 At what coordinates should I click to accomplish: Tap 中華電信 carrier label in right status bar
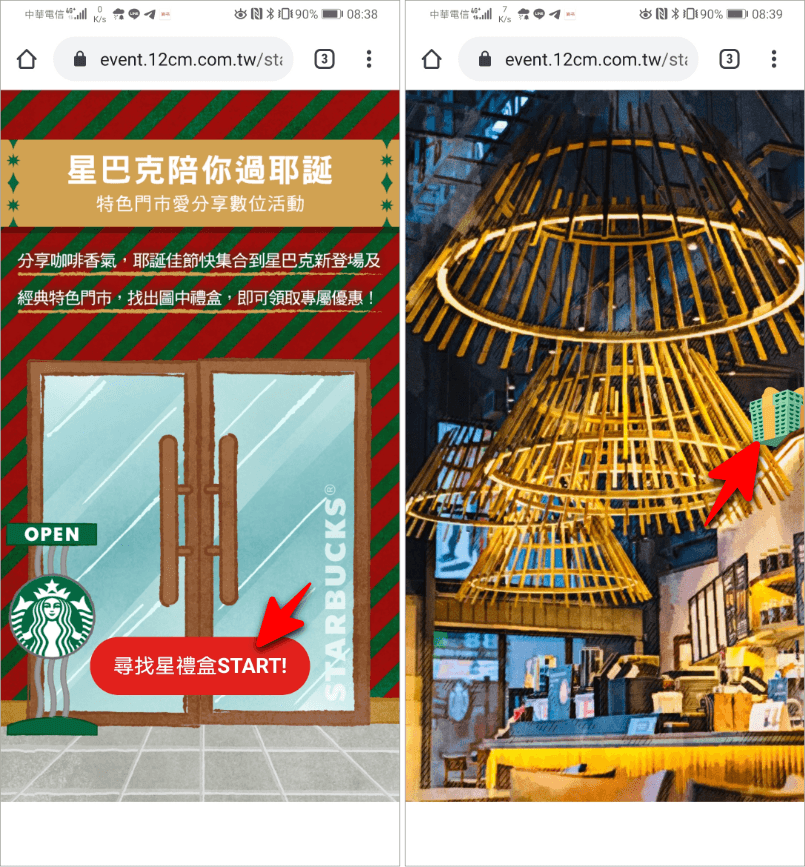point(449,14)
